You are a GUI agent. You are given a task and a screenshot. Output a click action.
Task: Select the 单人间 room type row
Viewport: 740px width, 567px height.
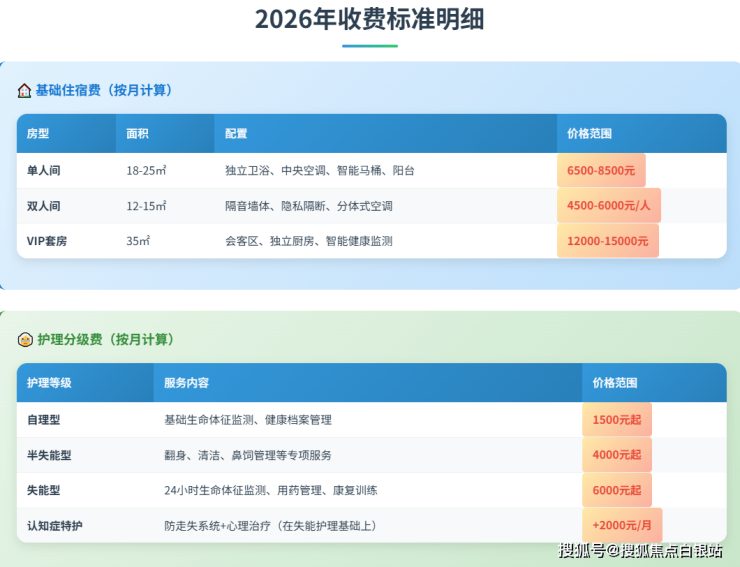click(44, 171)
